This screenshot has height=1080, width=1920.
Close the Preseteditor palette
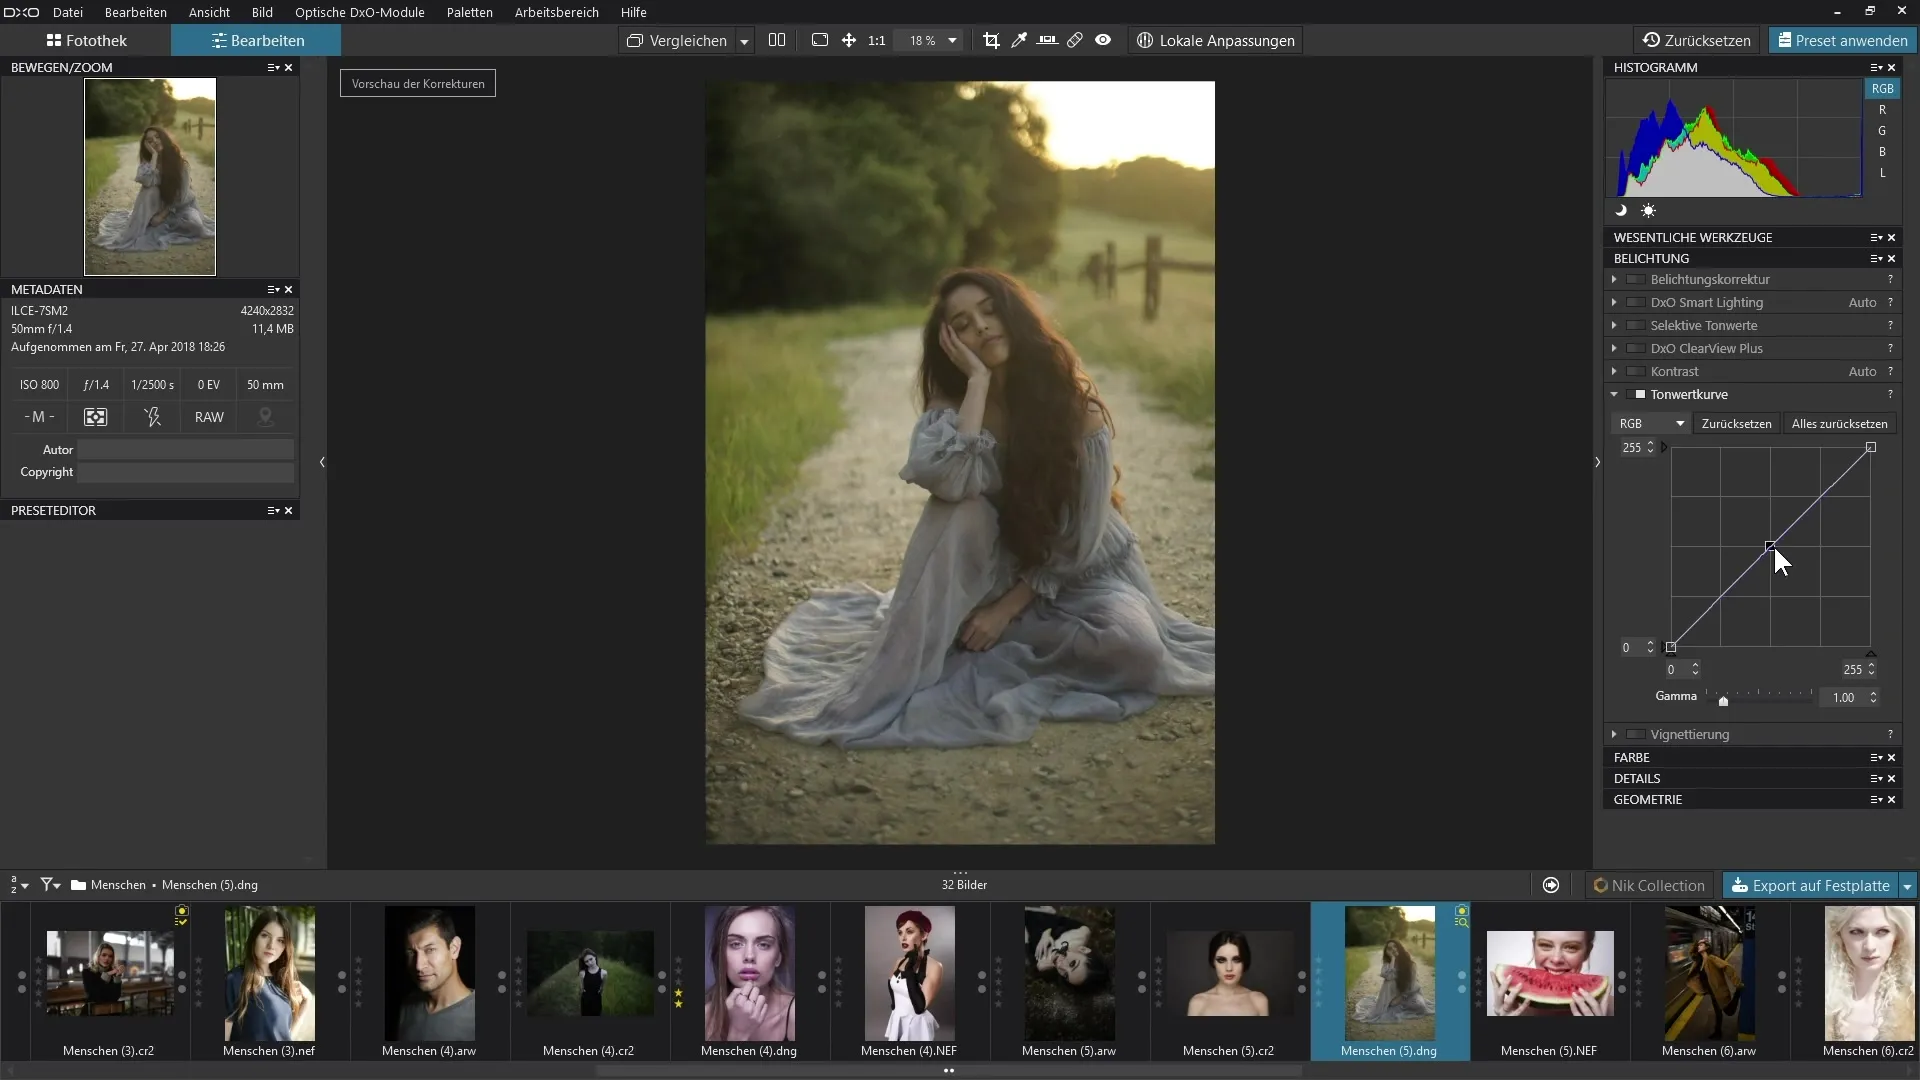289,511
